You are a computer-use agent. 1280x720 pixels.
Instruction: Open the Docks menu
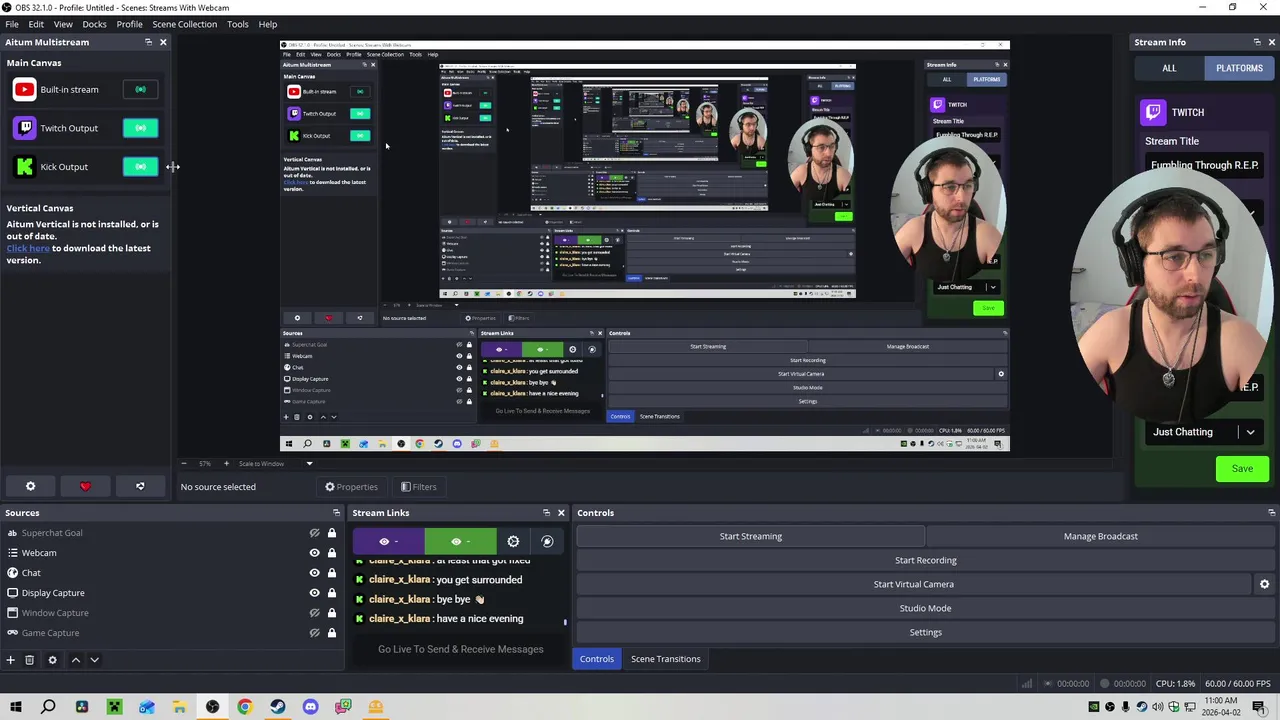pos(94,24)
